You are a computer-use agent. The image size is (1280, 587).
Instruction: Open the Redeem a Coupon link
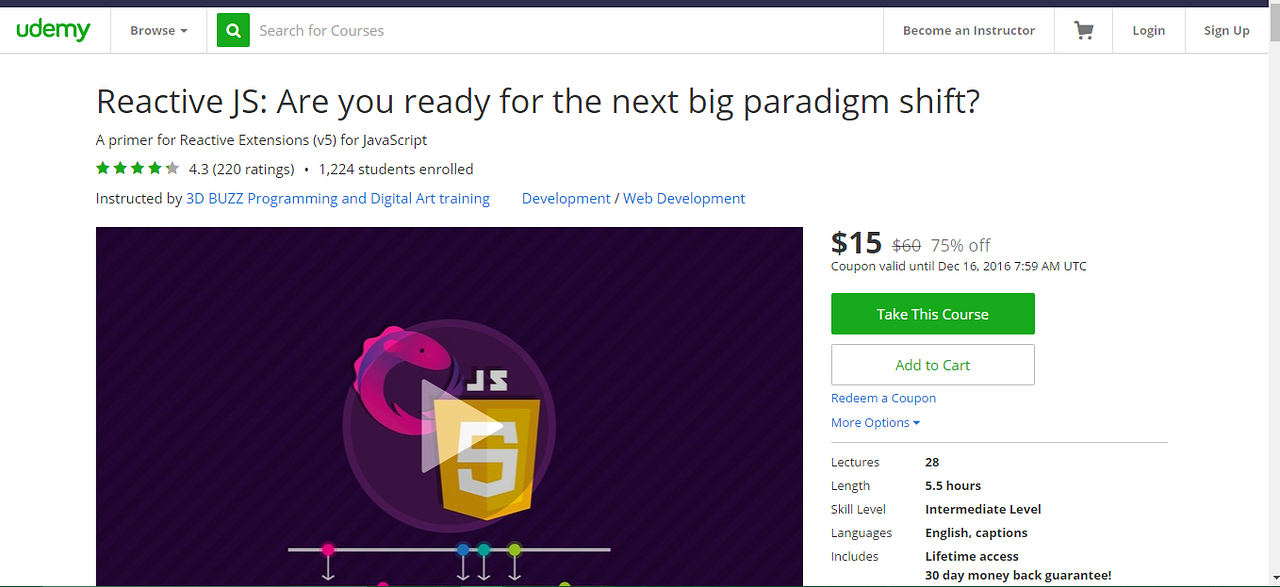(x=883, y=397)
